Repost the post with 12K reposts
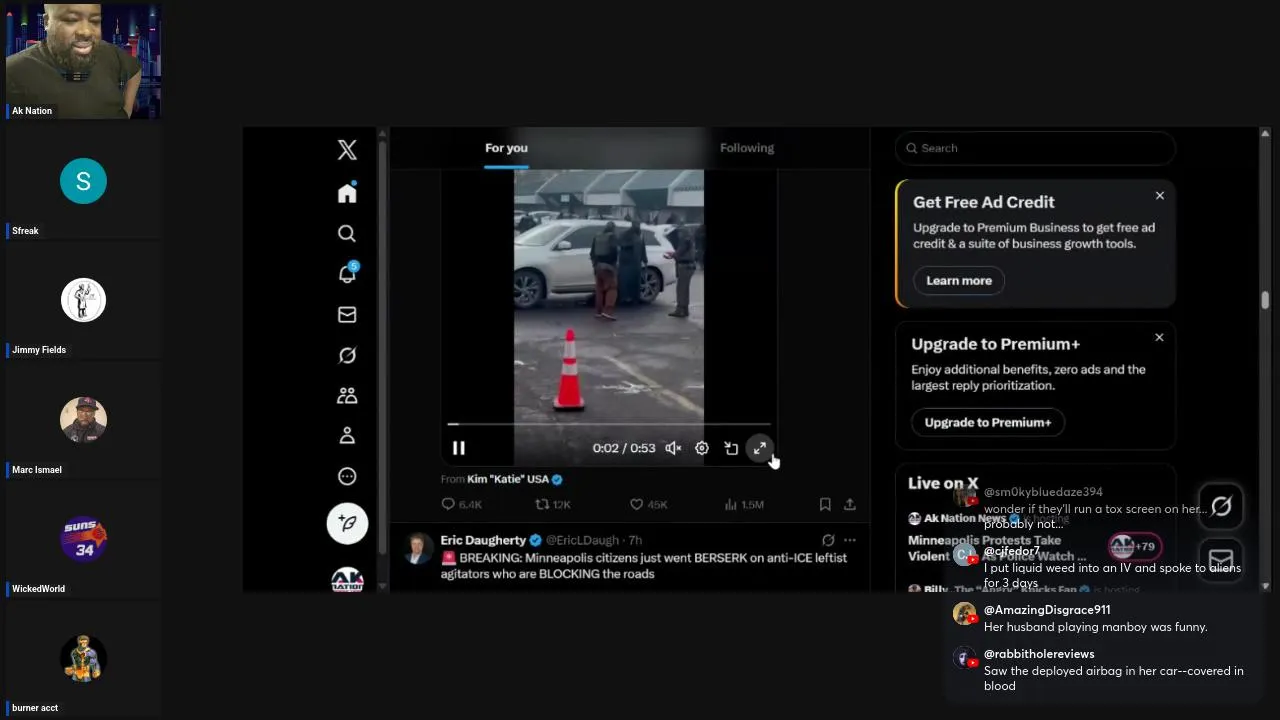Viewport: 1280px width, 720px height. pos(553,504)
